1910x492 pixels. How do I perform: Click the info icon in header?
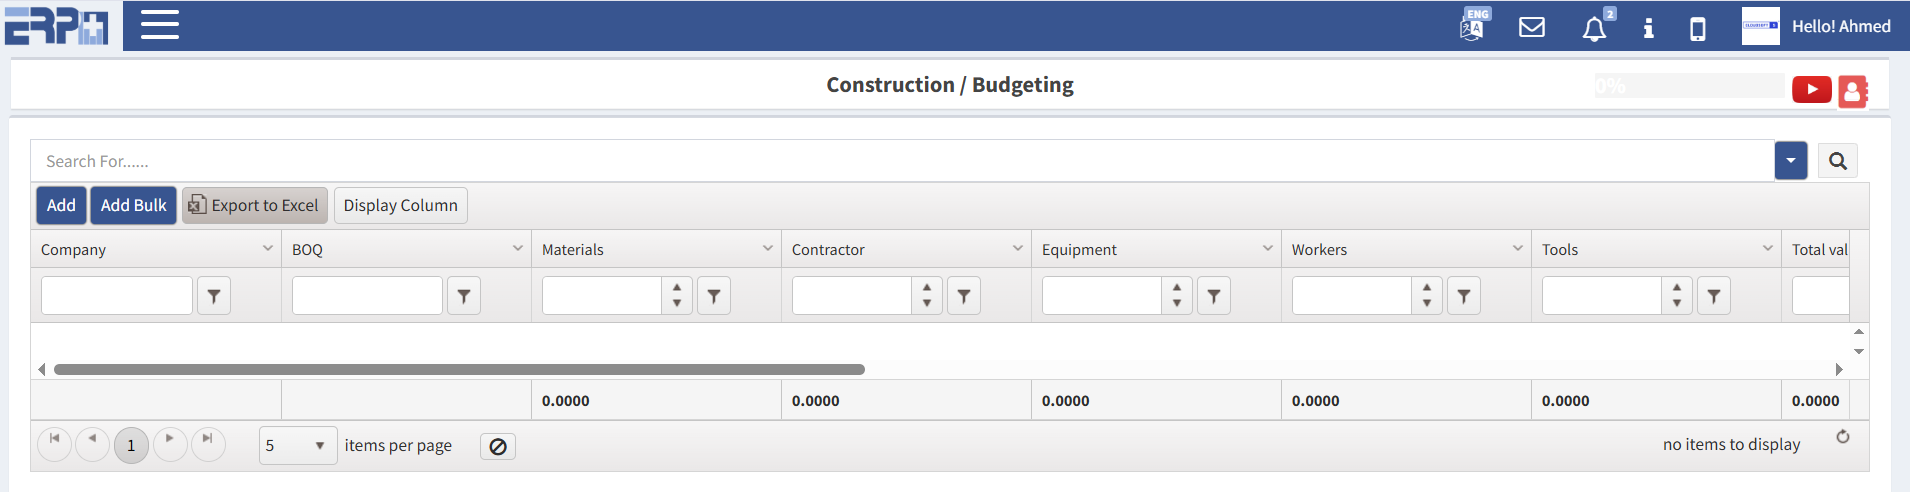click(x=1648, y=28)
